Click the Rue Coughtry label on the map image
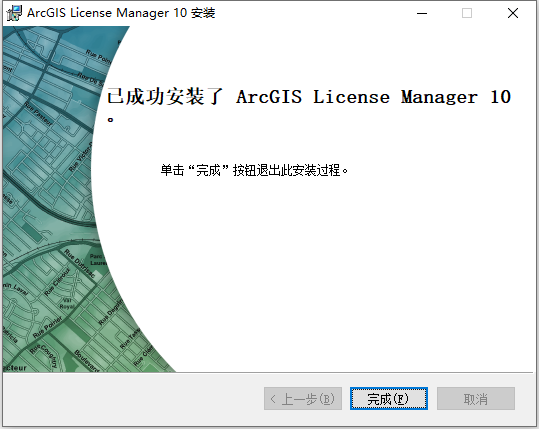 point(44,356)
